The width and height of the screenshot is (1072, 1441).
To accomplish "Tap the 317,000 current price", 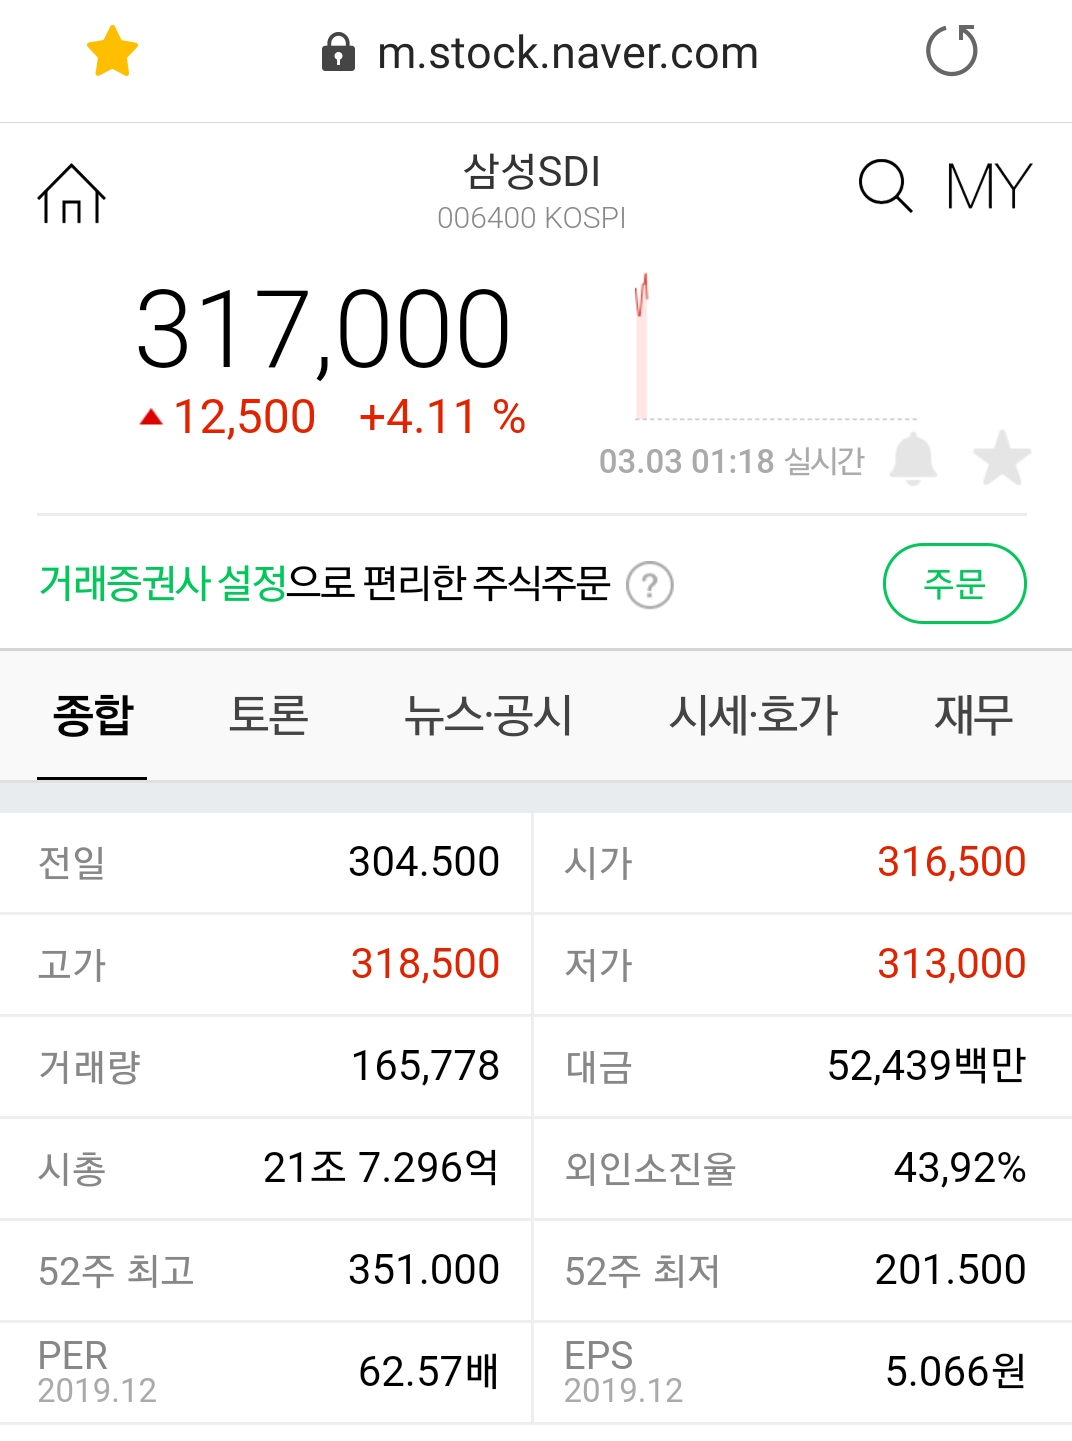I will pos(323,330).
